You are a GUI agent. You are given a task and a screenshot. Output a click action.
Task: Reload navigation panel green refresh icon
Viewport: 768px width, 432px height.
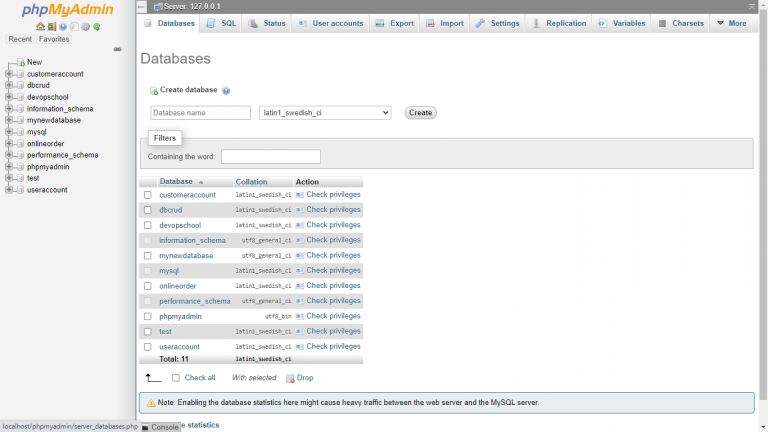[97, 26]
